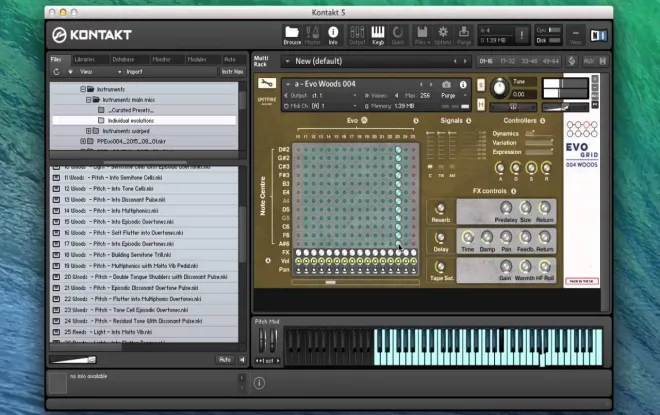Open Kontakt Options gear

443,35
